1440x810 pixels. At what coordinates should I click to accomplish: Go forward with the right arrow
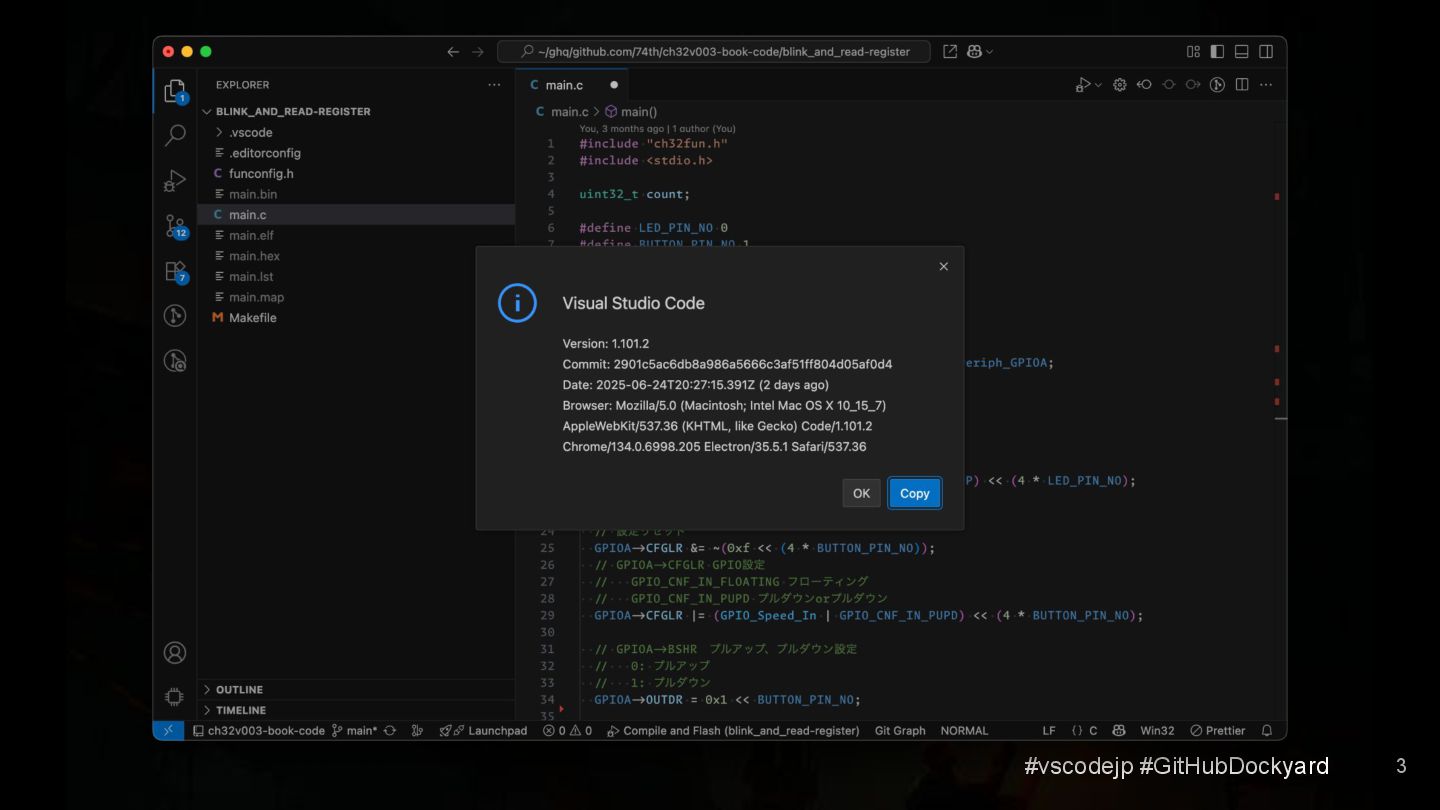pos(478,52)
